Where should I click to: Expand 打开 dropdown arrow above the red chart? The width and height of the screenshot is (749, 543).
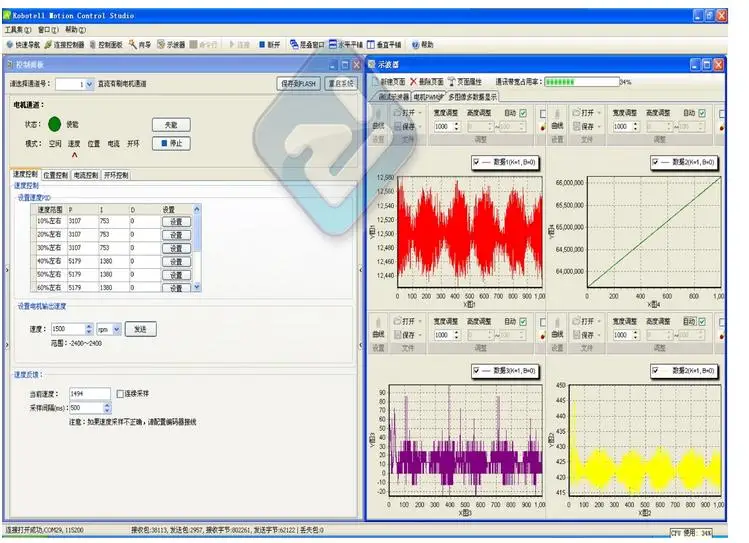420,113
